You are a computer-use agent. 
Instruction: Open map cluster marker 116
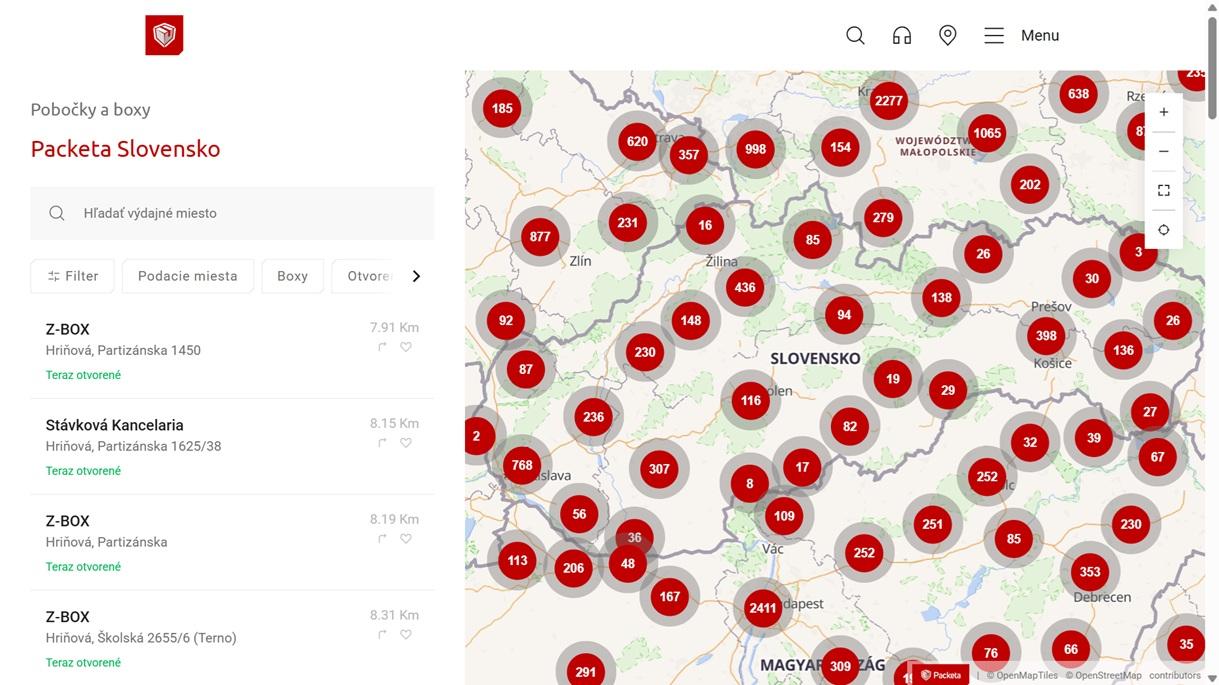click(x=751, y=400)
